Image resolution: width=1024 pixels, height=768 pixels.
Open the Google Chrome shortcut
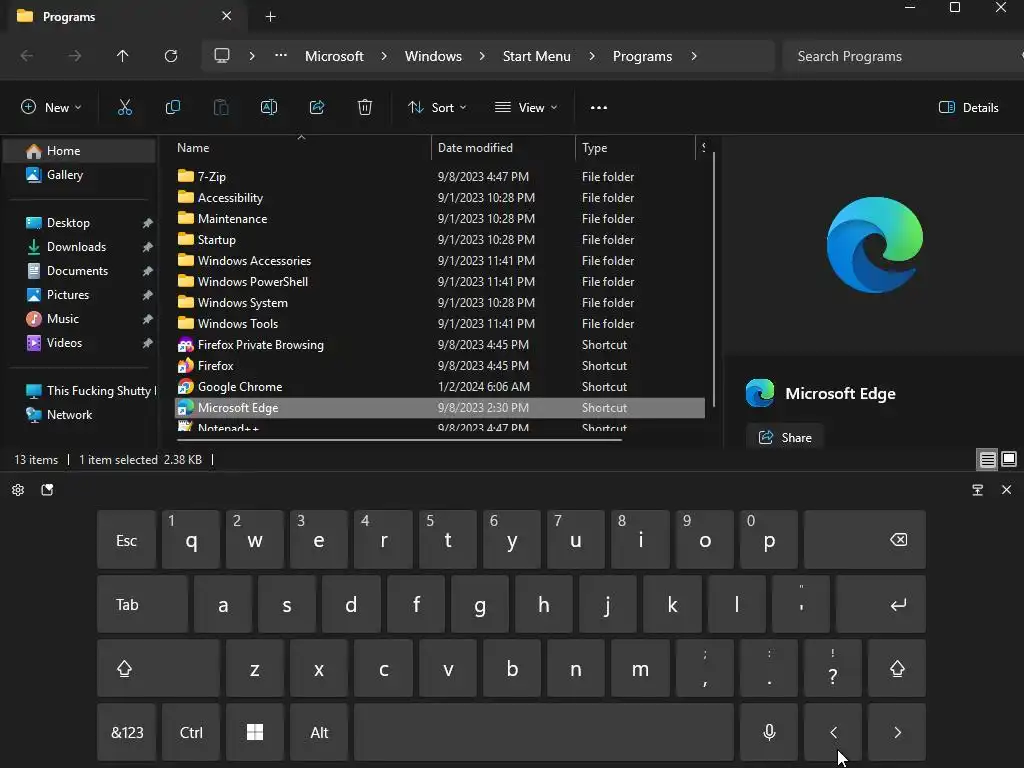coord(240,387)
